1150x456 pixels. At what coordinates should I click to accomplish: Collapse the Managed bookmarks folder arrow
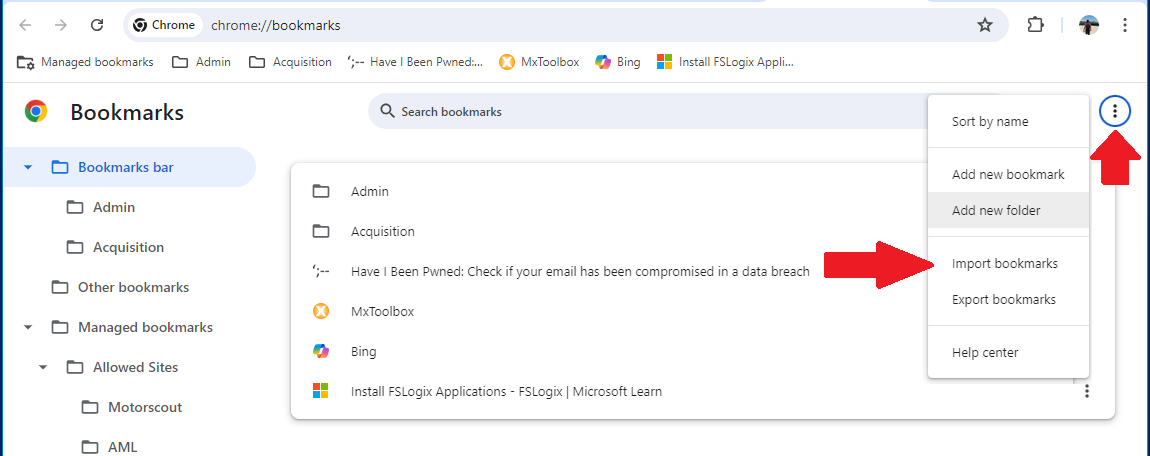pyautogui.click(x=28, y=327)
